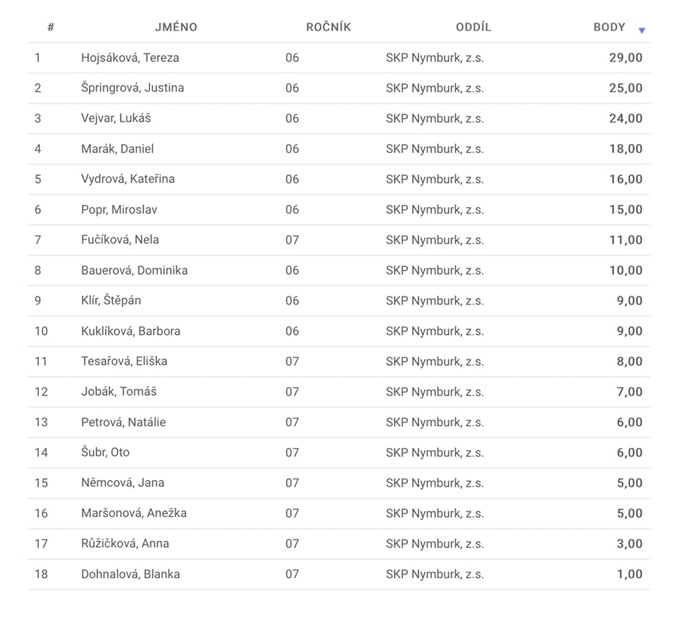The height and width of the screenshot is (618, 680).
Task: Click the 7,00 score for Jobák, Tomáš
Action: pyautogui.click(x=629, y=392)
